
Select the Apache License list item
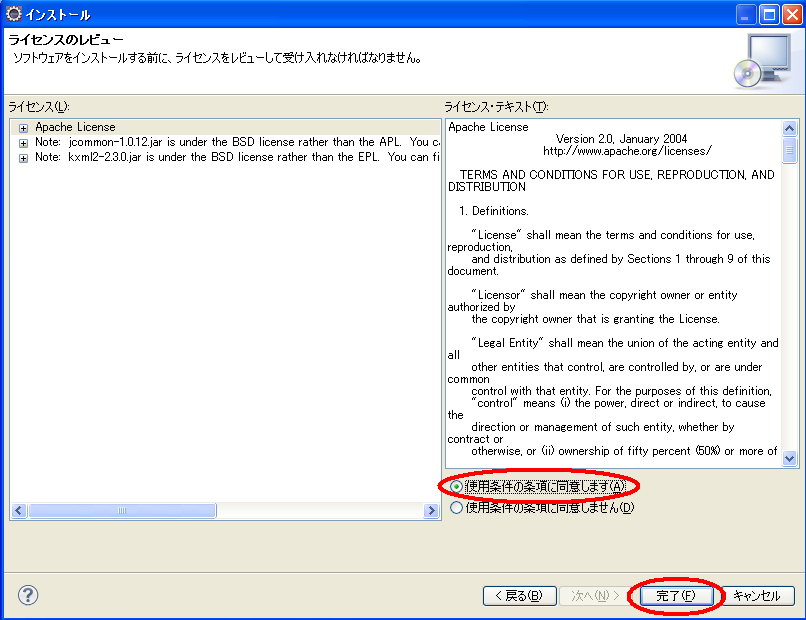click(75, 127)
